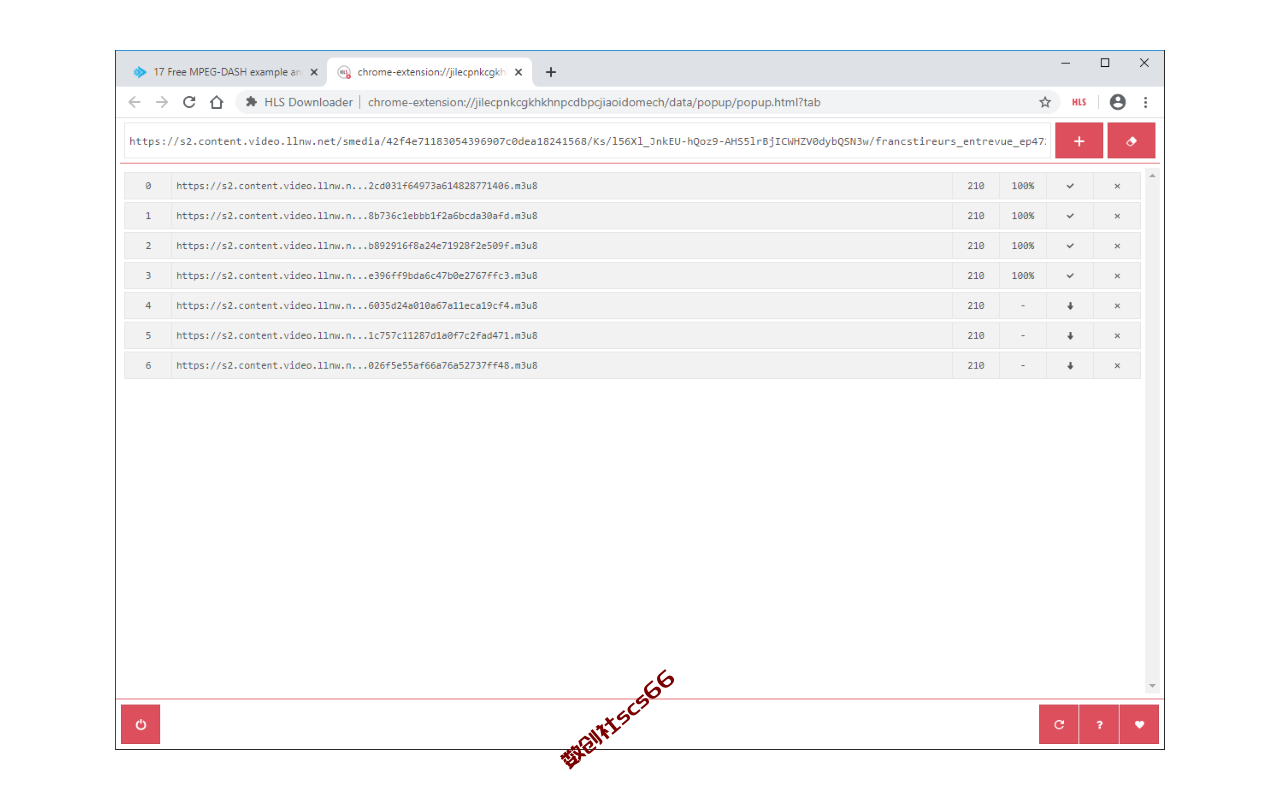This screenshot has width=1280, height=800.
Task: Click the dash progress cell in row 5
Action: [1023, 336]
